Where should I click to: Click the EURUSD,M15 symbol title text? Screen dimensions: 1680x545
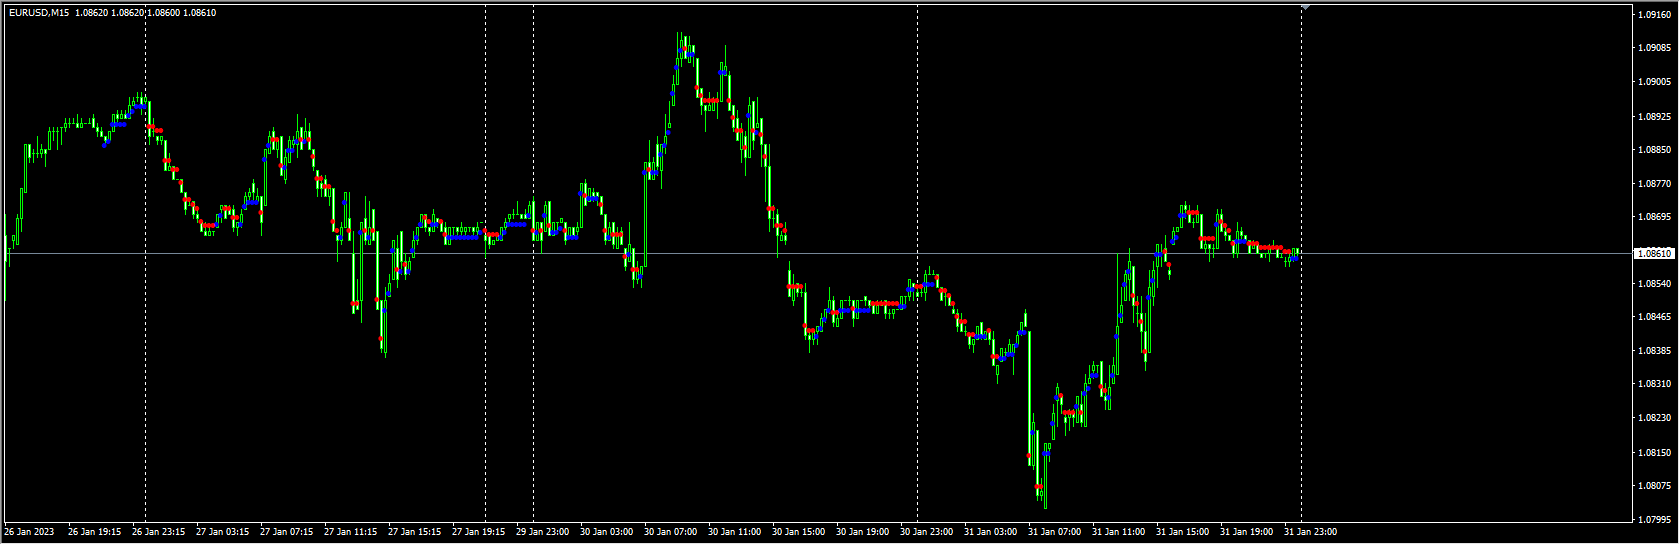coord(39,13)
